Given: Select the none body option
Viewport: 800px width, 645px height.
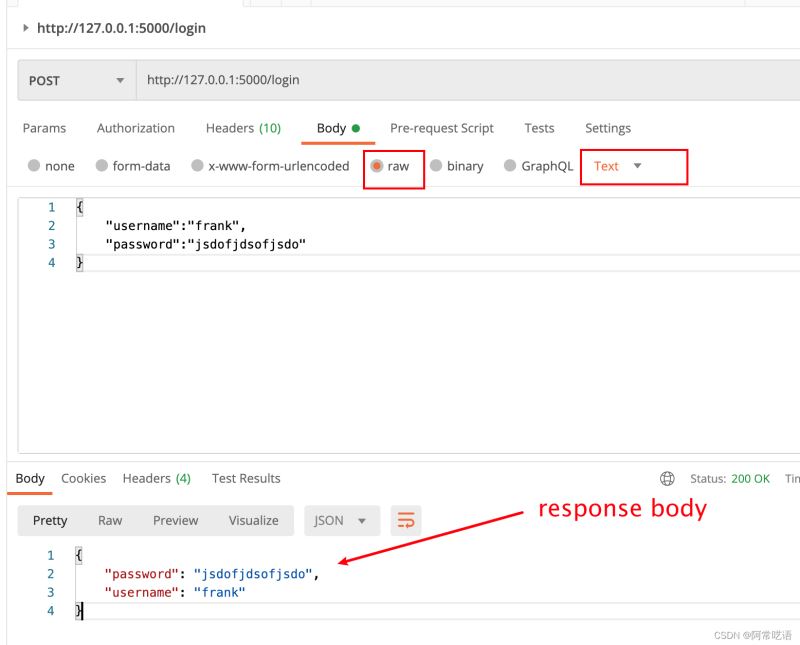Looking at the screenshot, I should pos(34,166).
